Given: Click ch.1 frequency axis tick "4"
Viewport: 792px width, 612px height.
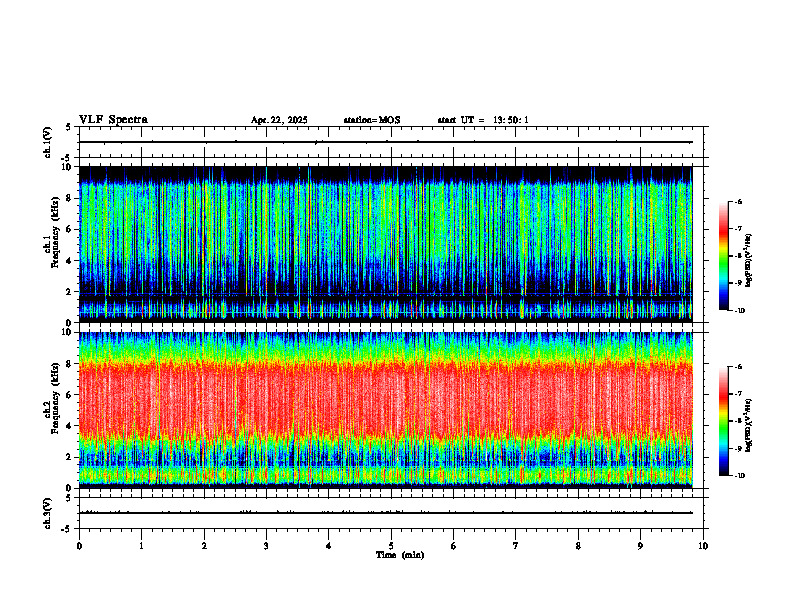Looking at the screenshot, I should 70,261.
